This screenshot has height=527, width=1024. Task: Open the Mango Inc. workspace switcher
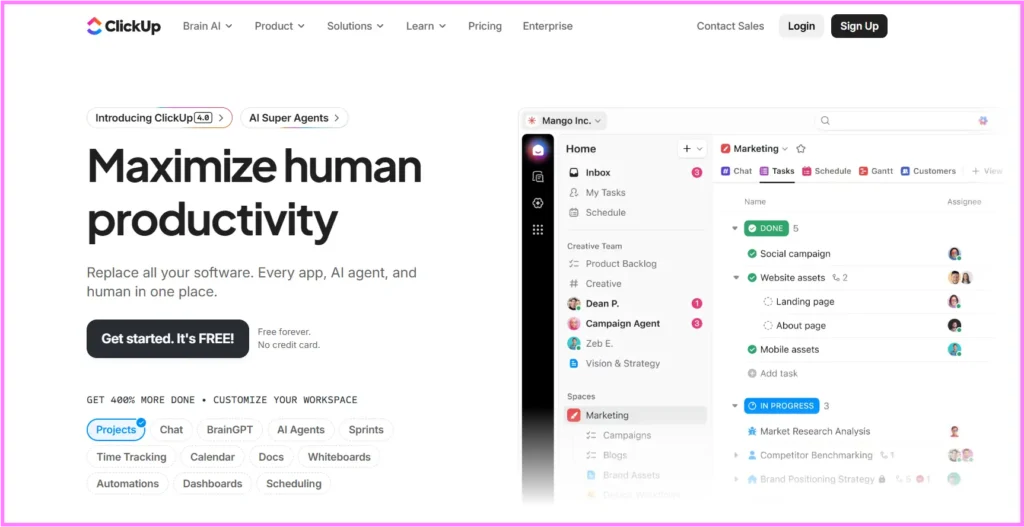click(565, 121)
